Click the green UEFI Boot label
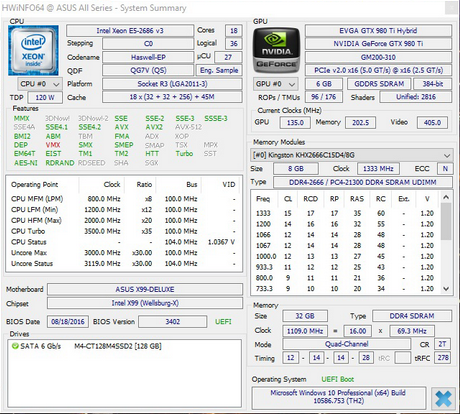Screen dimensions: 460x414 coord(338,379)
